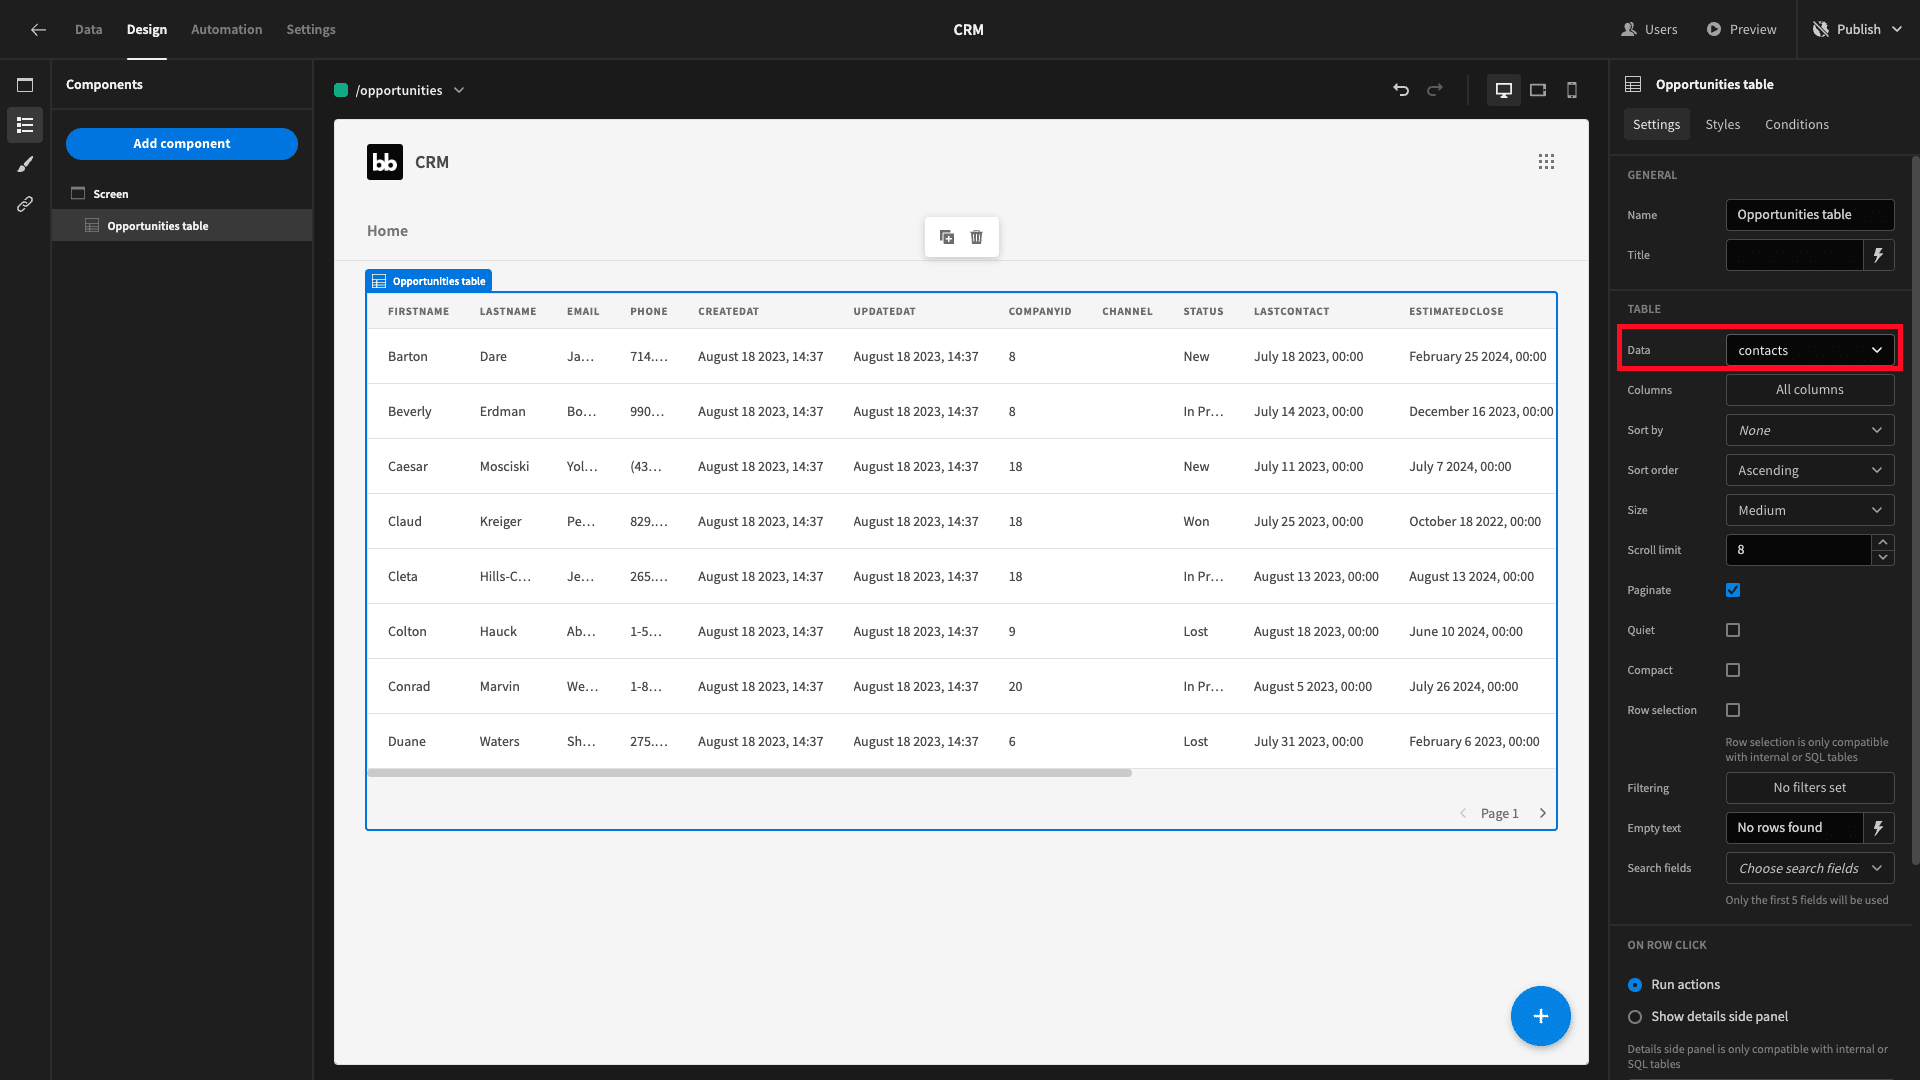Open the Size Medium dropdown

click(x=1810, y=510)
